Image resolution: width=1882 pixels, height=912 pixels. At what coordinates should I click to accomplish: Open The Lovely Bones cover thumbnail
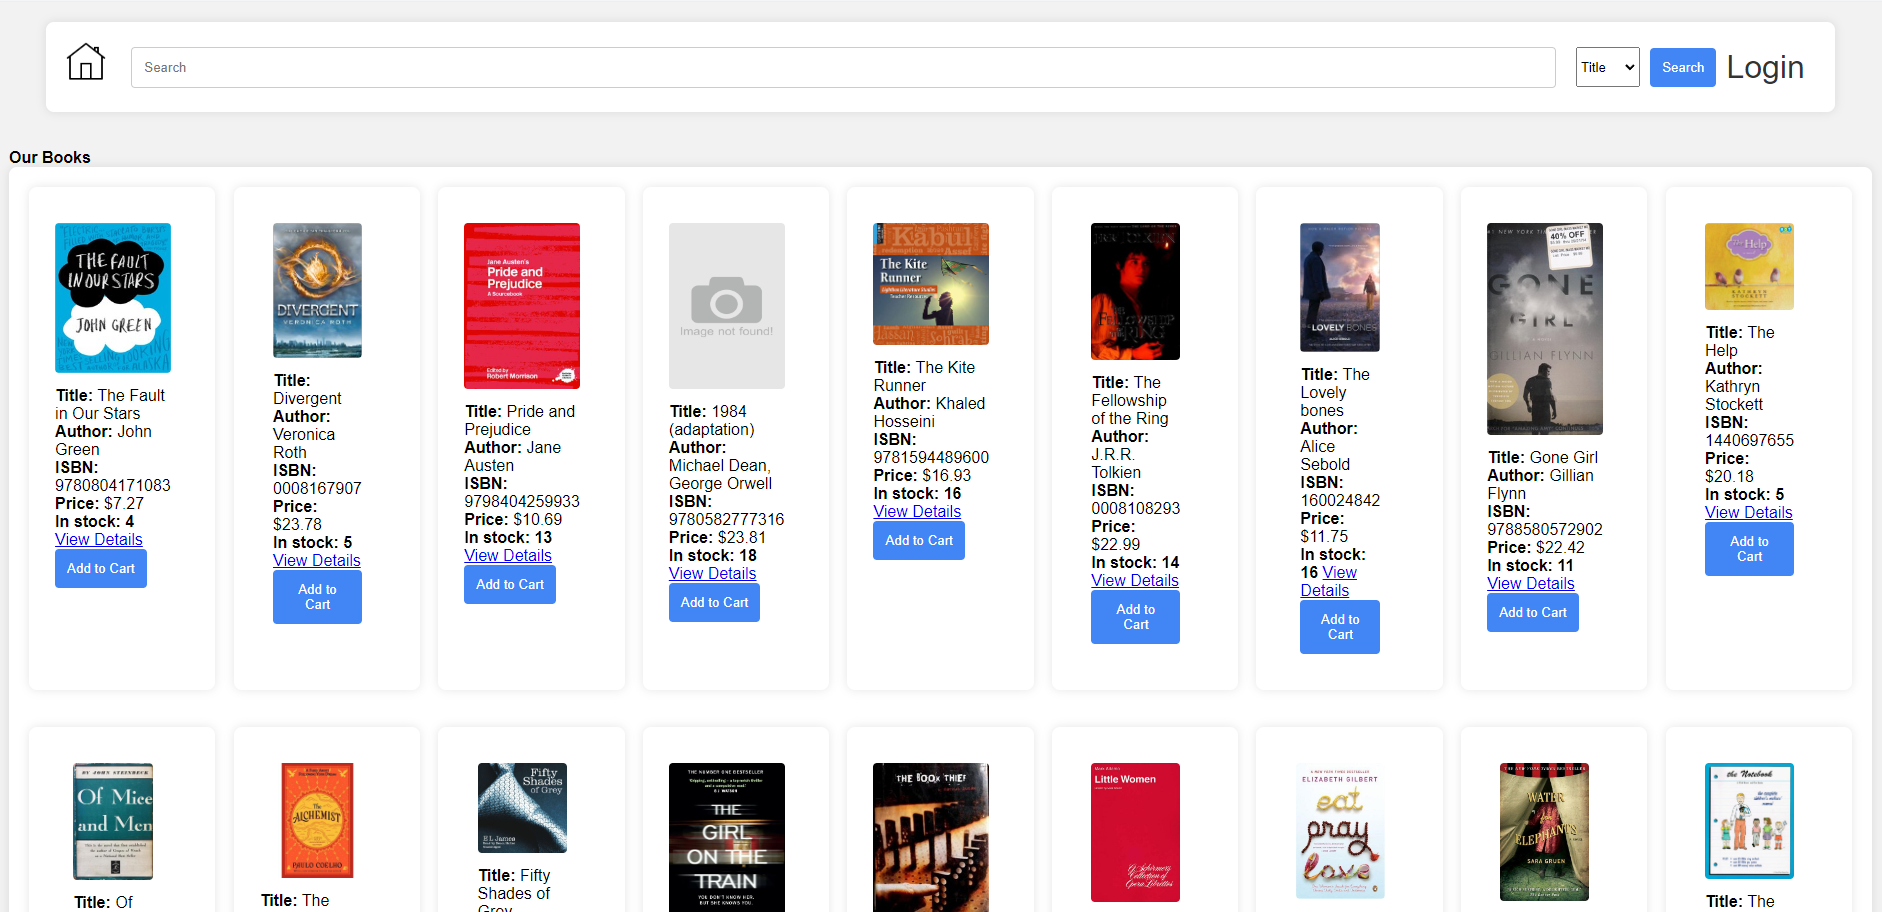(1340, 287)
